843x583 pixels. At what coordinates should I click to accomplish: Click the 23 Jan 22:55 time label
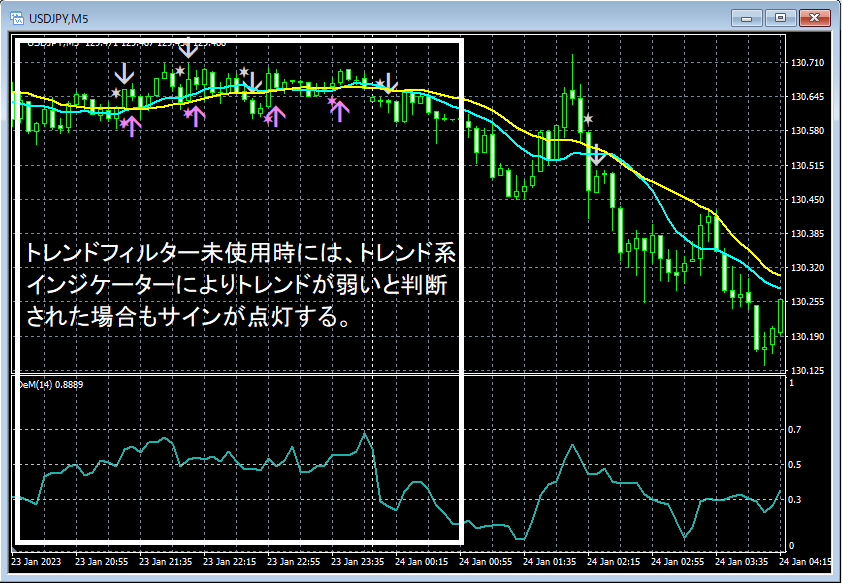(294, 561)
